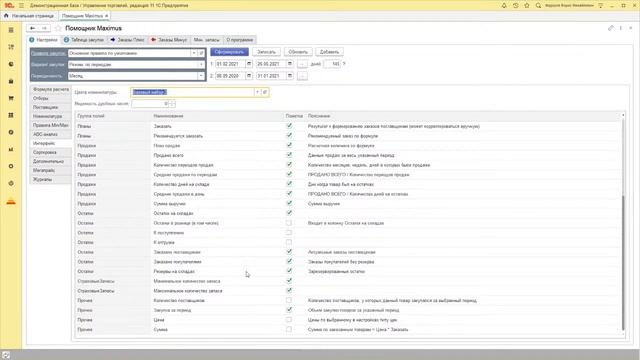Add Помощник Maximus to favorites with the star
Screen dimensions: 640x360
coord(58,28)
